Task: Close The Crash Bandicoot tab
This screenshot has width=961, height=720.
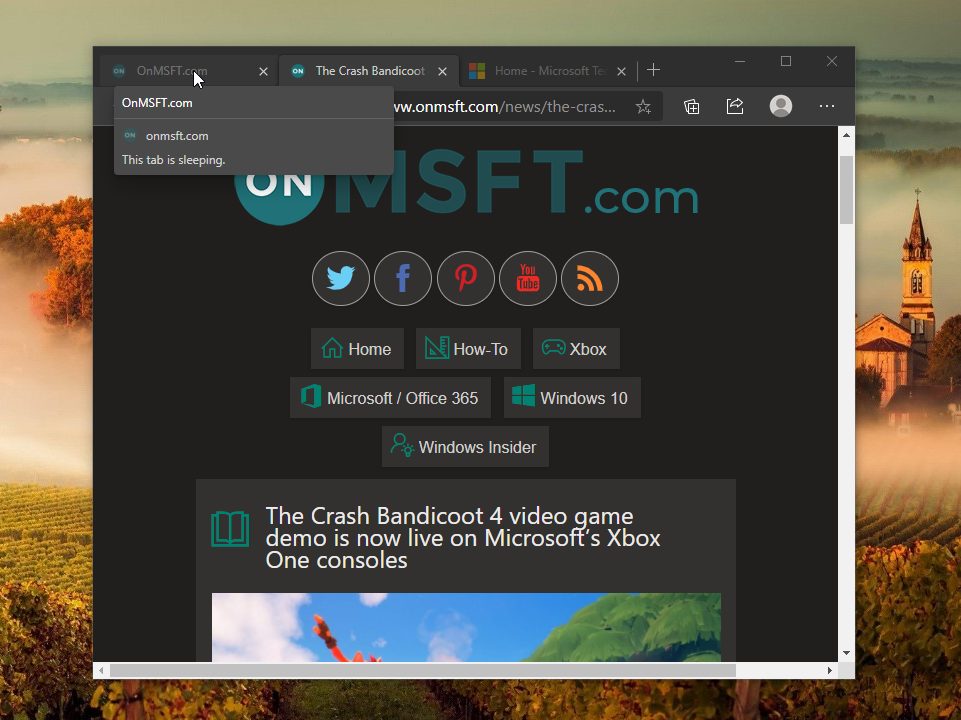Action: (x=443, y=72)
